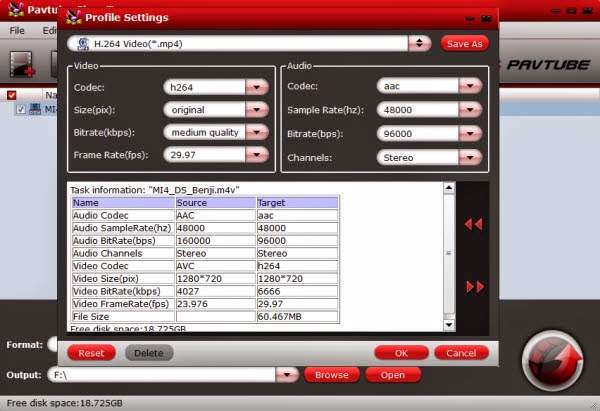The width and height of the screenshot is (600, 411).
Task: Toggle the select-all red checkbox in file list
Action: coord(12,95)
